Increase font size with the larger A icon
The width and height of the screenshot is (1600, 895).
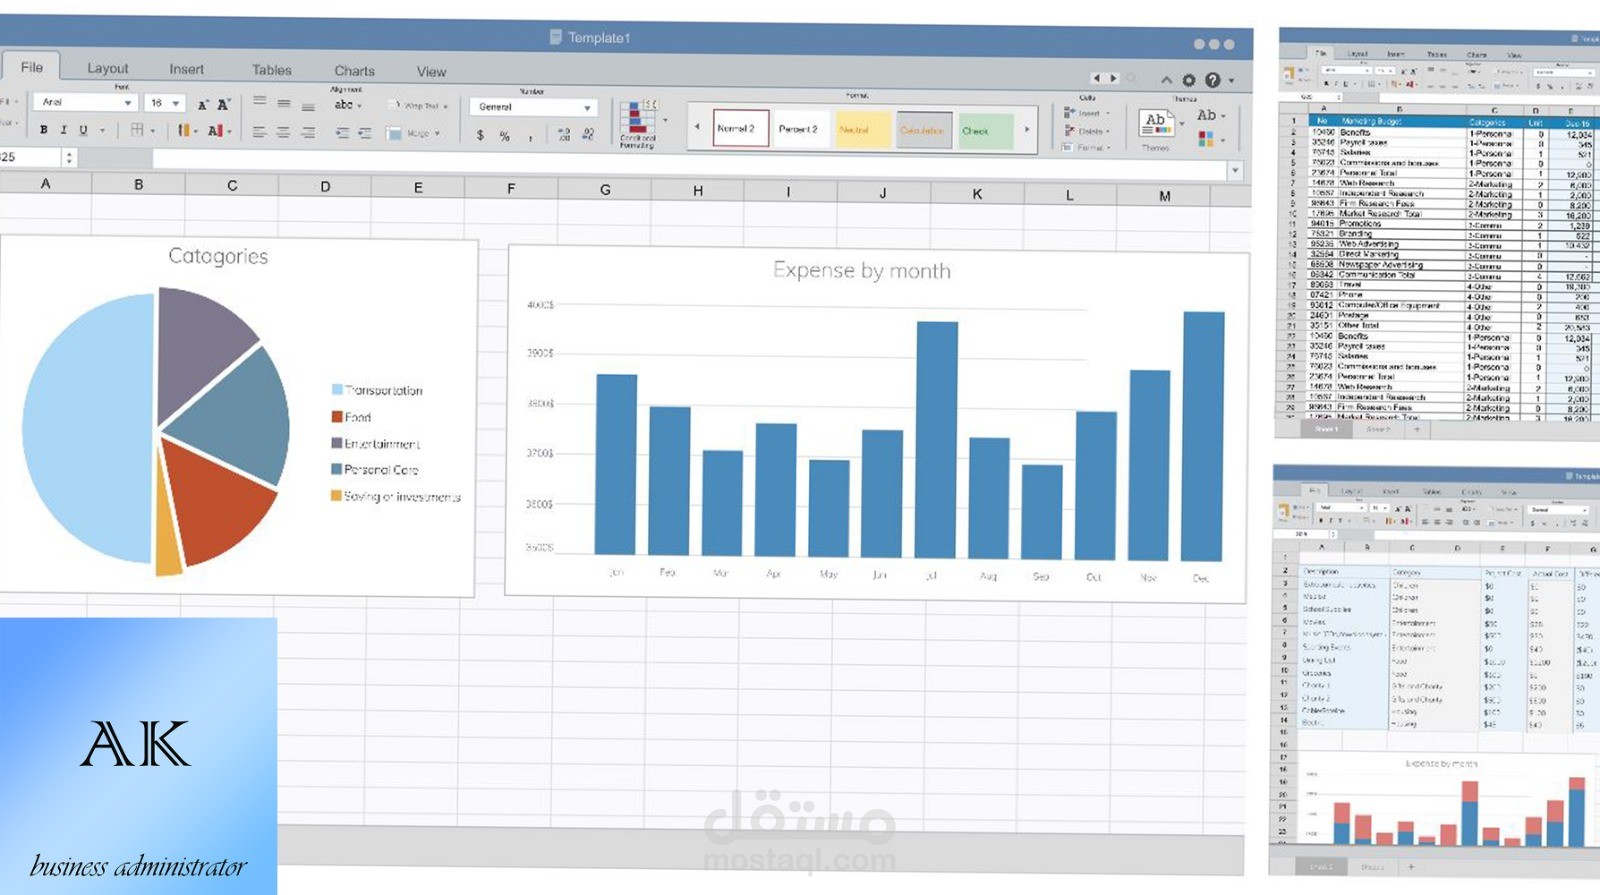[x=224, y=104]
